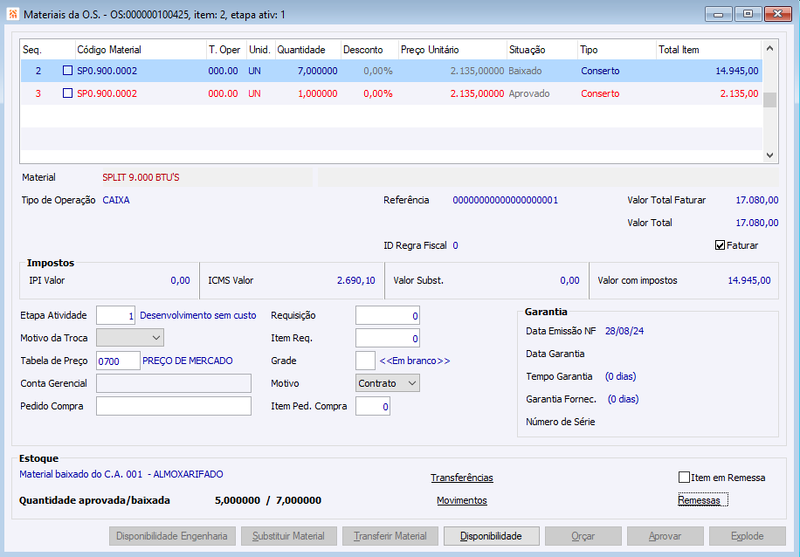Click the Tipo column header
The image size is (800, 557).
point(617,49)
